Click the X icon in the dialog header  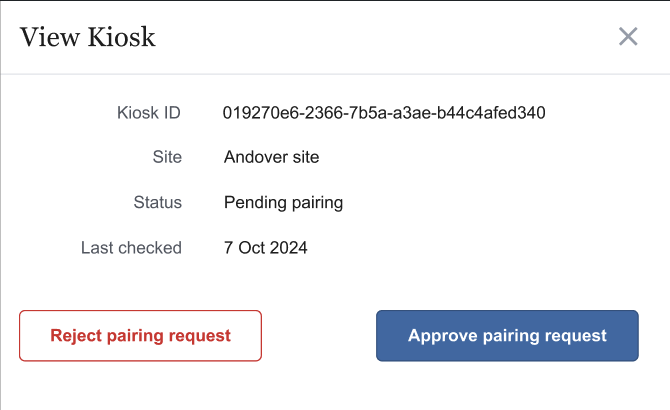click(628, 37)
